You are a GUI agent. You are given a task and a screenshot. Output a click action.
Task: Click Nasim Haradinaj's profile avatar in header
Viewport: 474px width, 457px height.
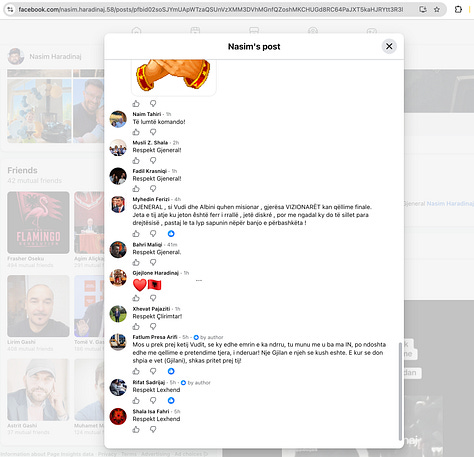pos(16,56)
